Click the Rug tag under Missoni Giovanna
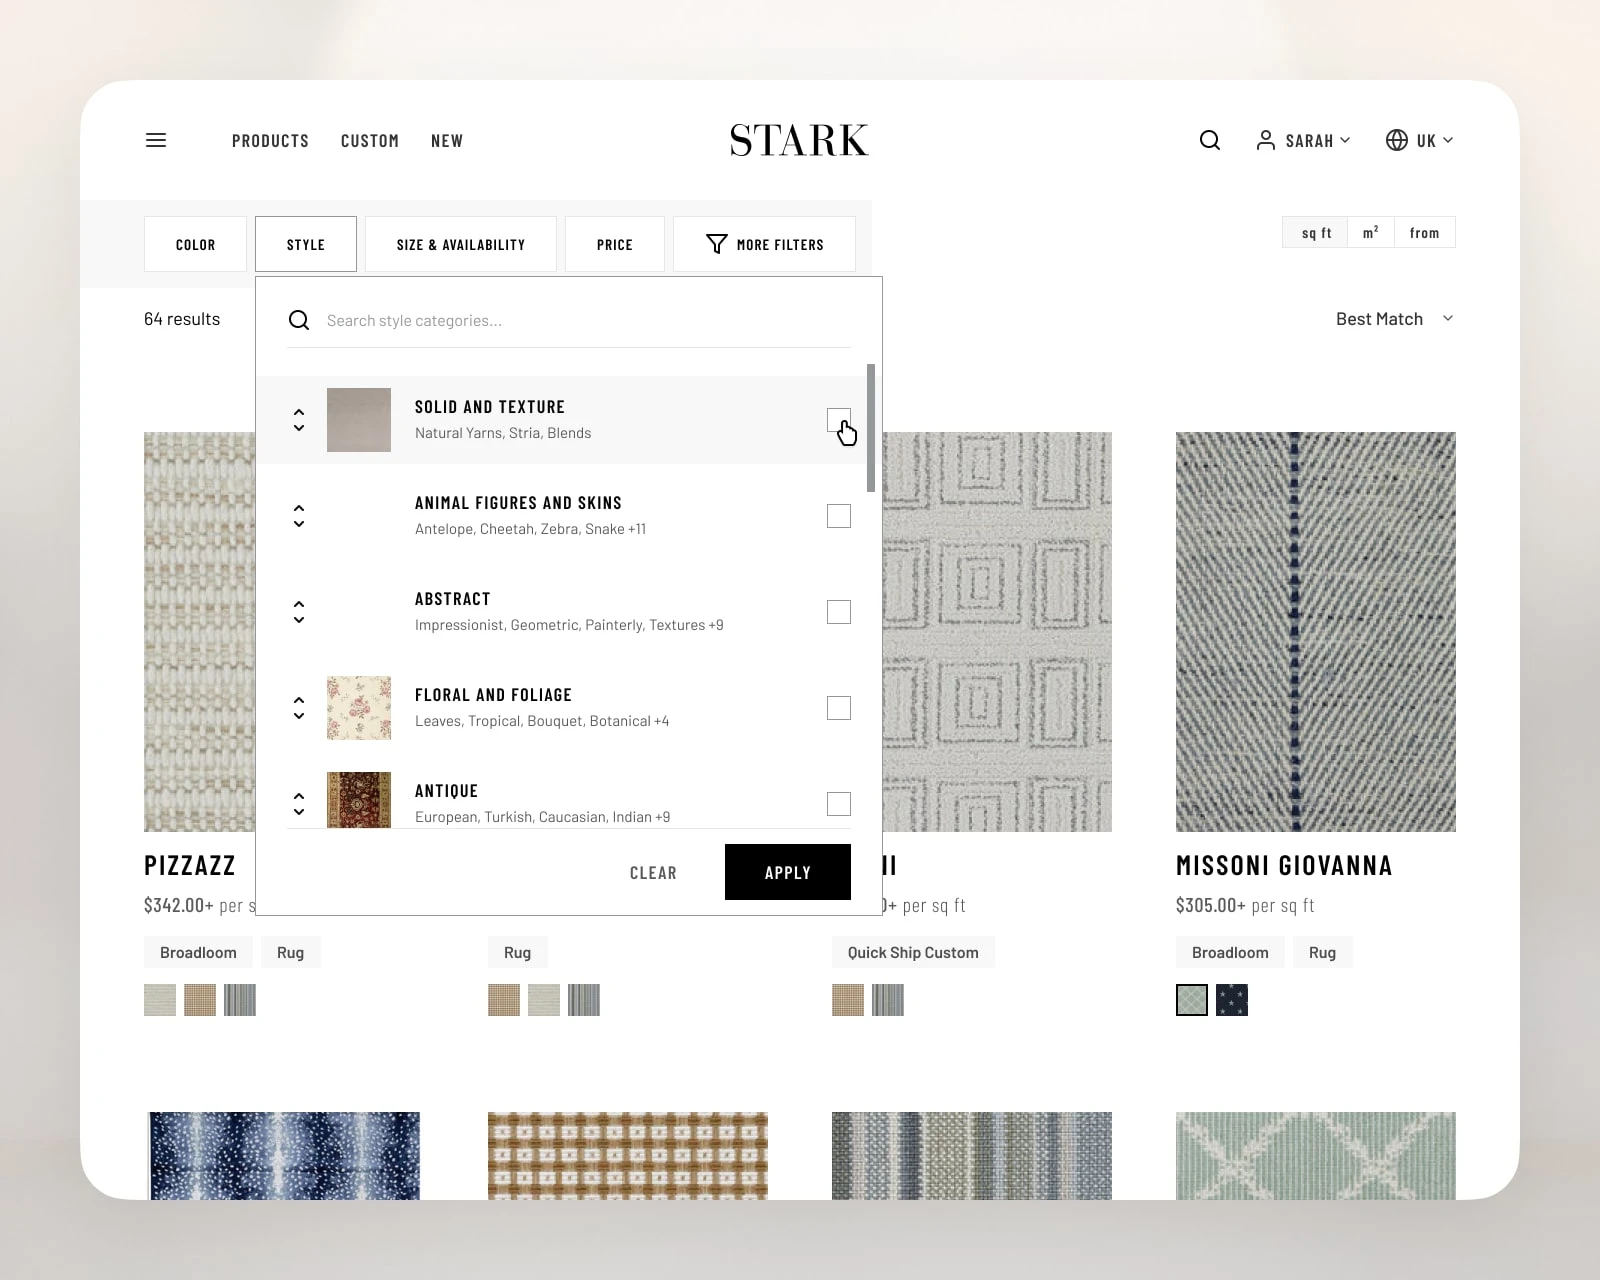Screen dimensions: 1600x1280 pos(1322,952)
